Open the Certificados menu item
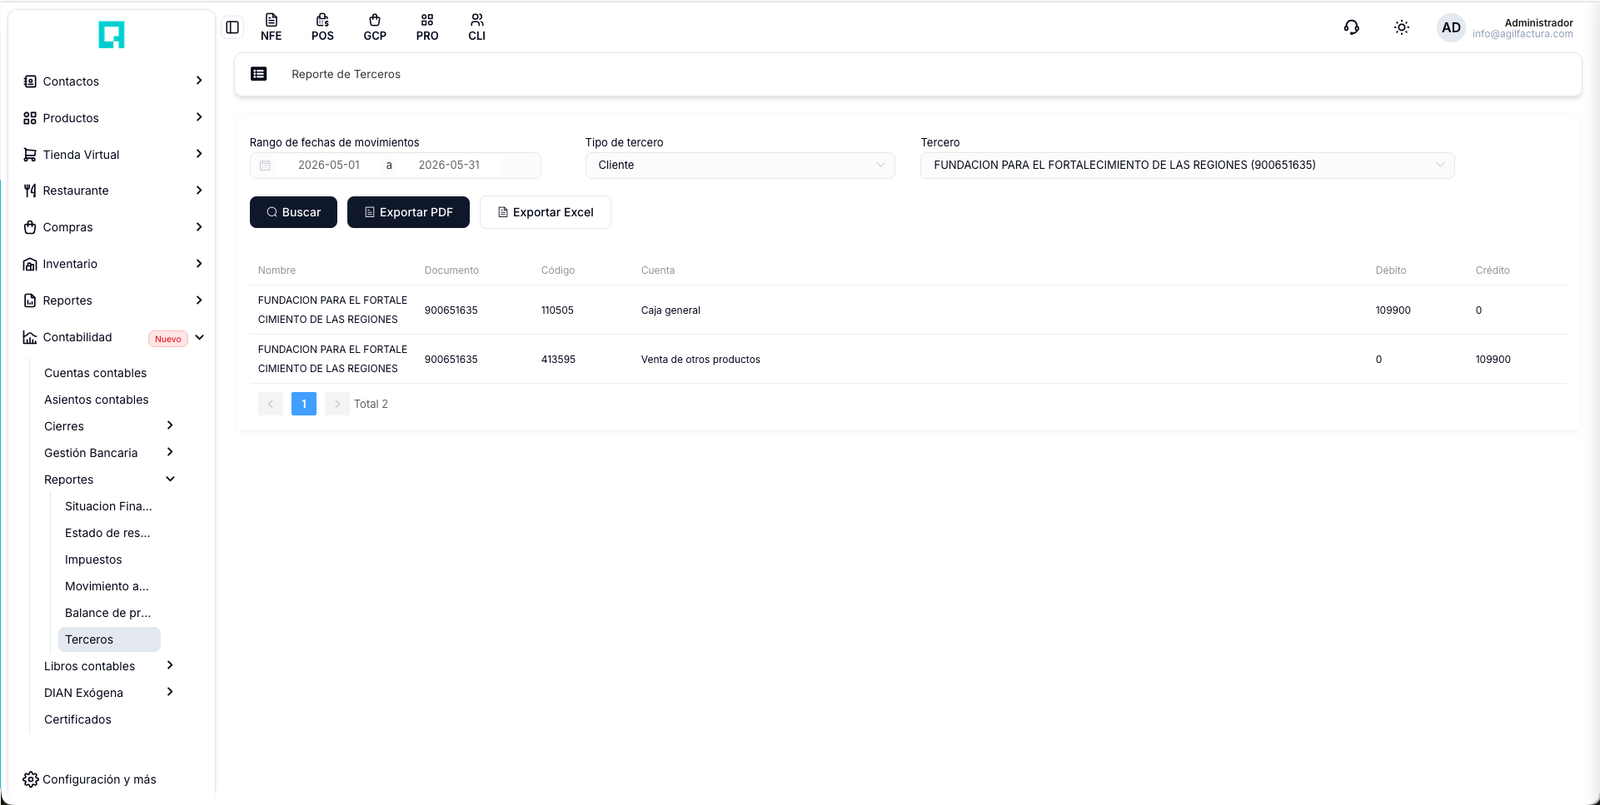 pyautogui.click(x=77, y=719)
